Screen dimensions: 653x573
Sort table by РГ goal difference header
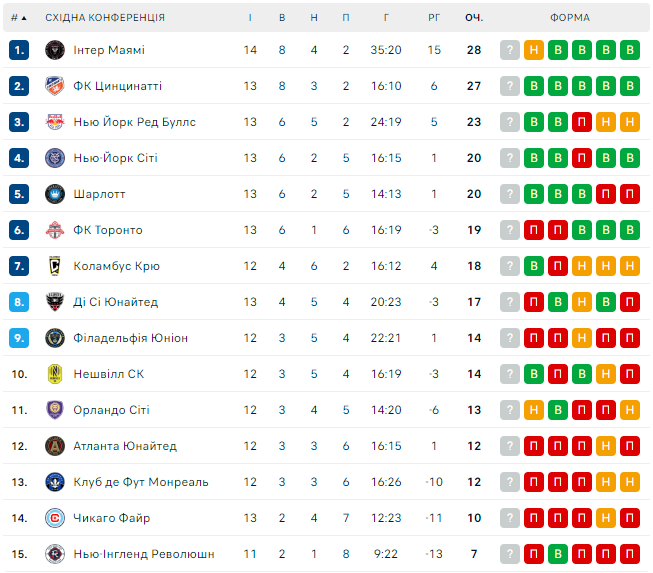[x=434, y=17]
